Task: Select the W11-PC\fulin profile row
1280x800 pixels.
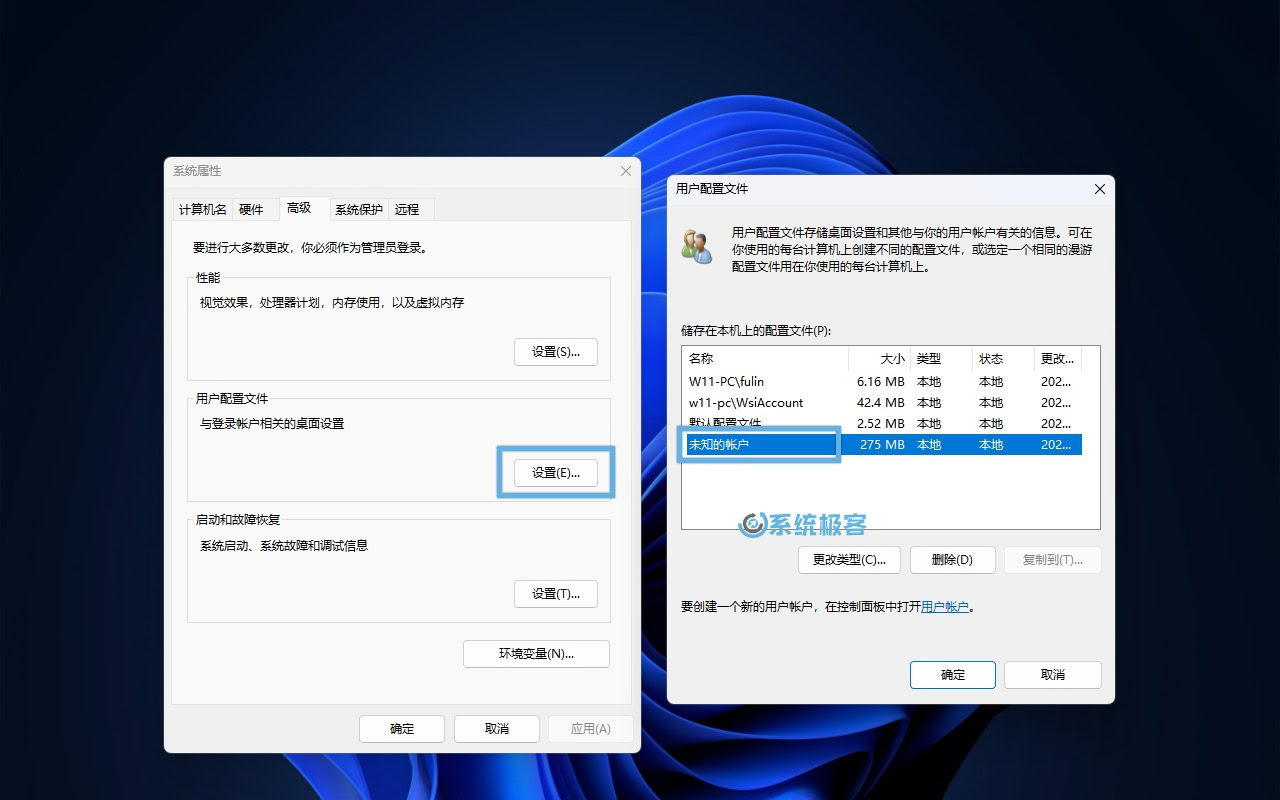Action: 882,381
